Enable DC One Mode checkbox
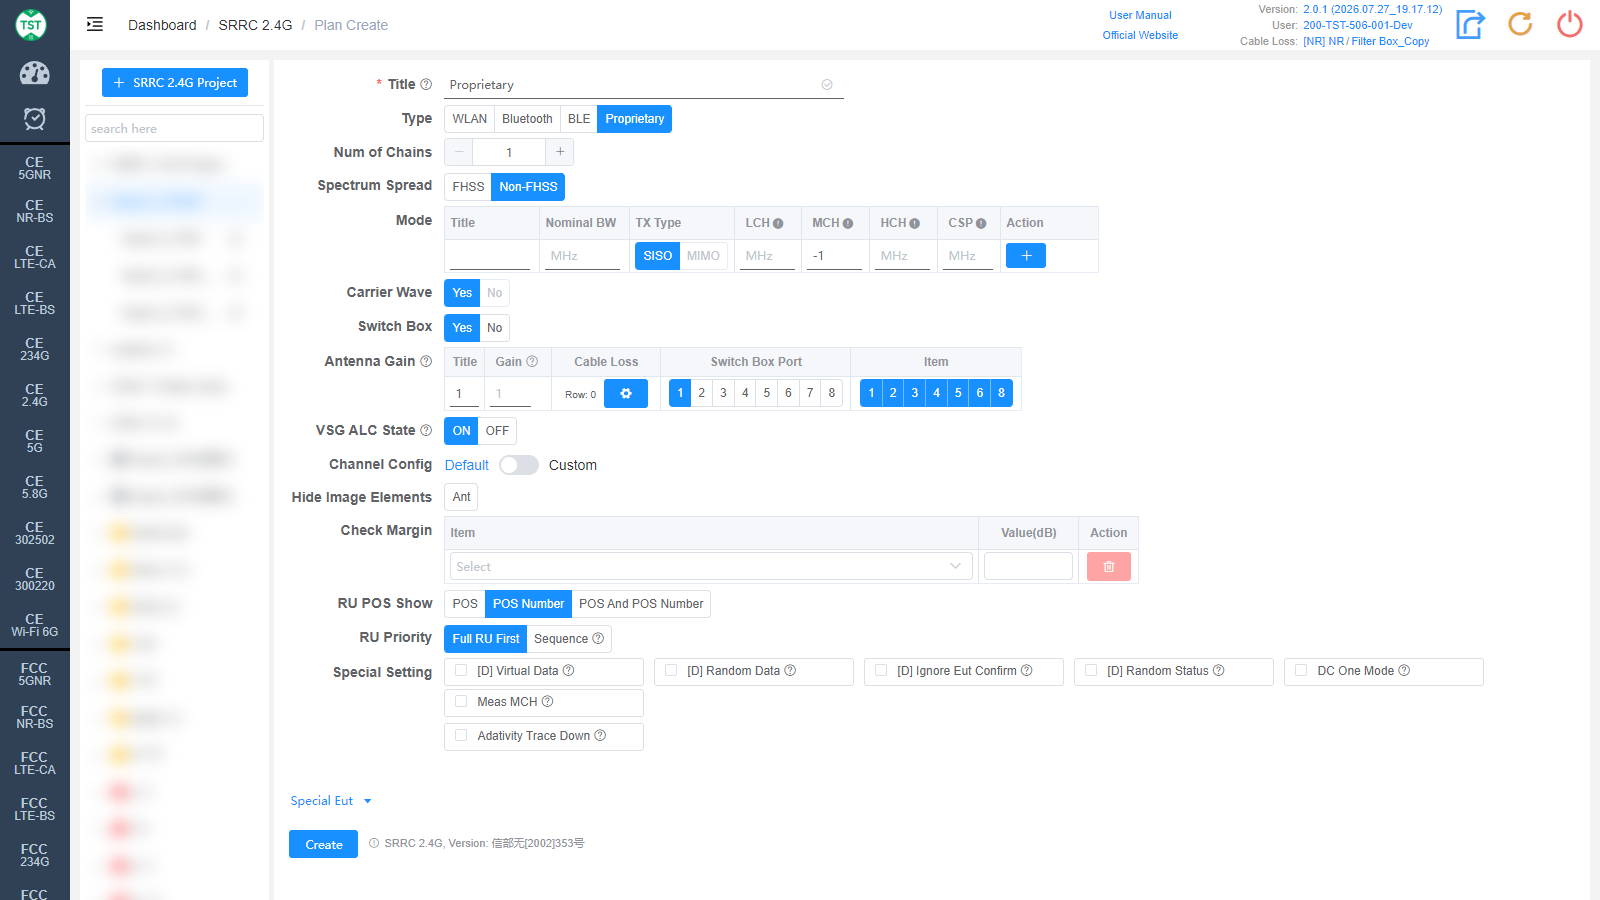Viewport: 1600px width, 900px height. tap(1301, 671)
